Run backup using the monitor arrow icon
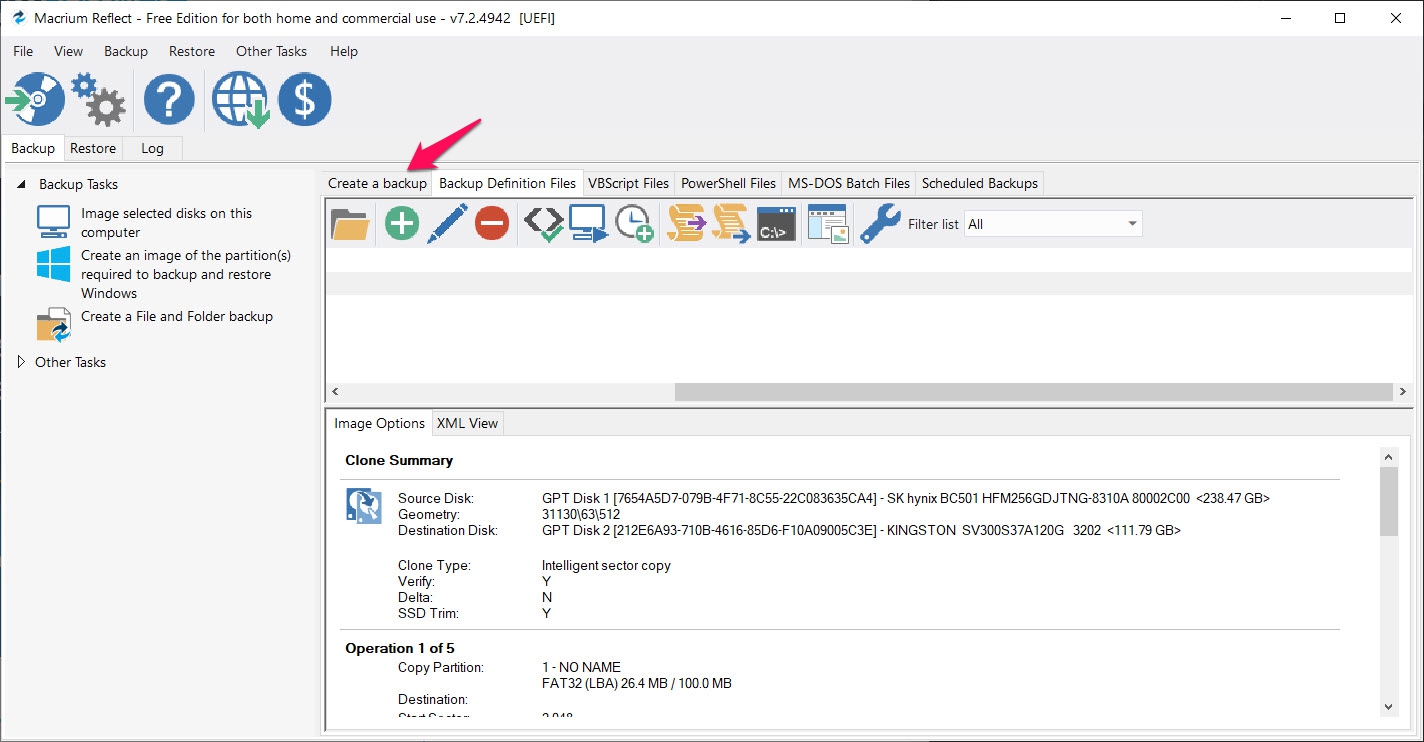Image resolution: width=1424 pixels, height=742 pixels. click(589, 224)
